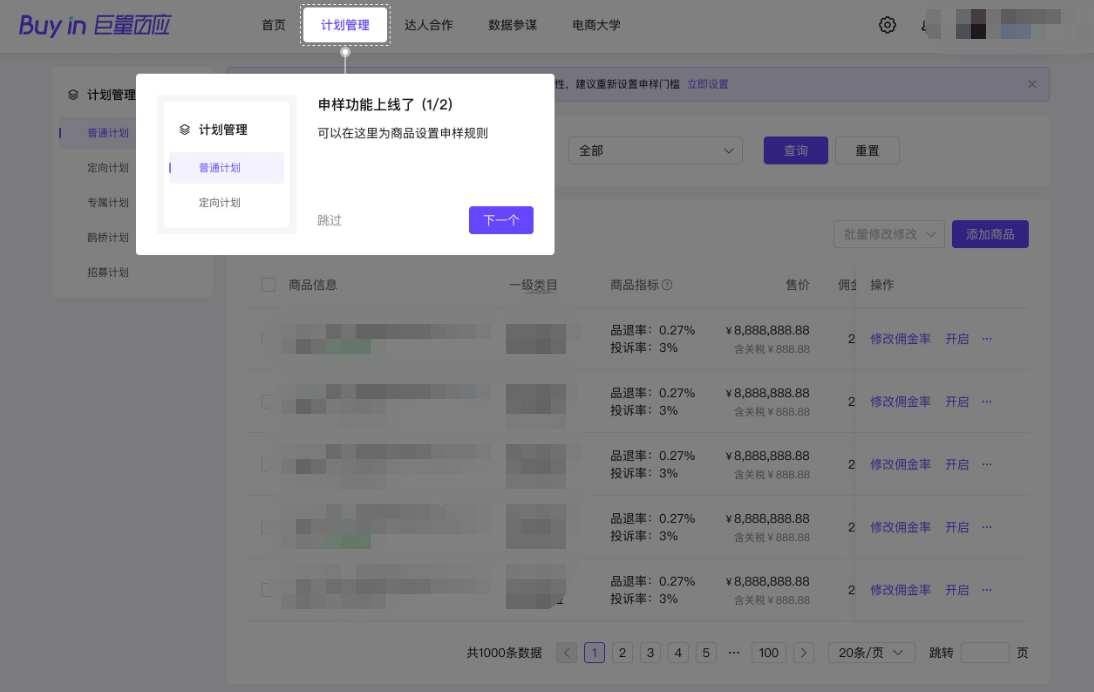This screenshot has width=1094, height=692.
Task: Go to previous page using left arrow
Action: coord(566,653)
